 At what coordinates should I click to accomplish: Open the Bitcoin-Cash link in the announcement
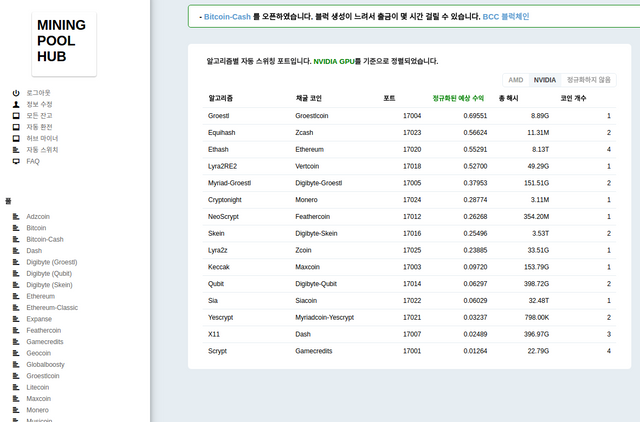(x=227, y=17)
